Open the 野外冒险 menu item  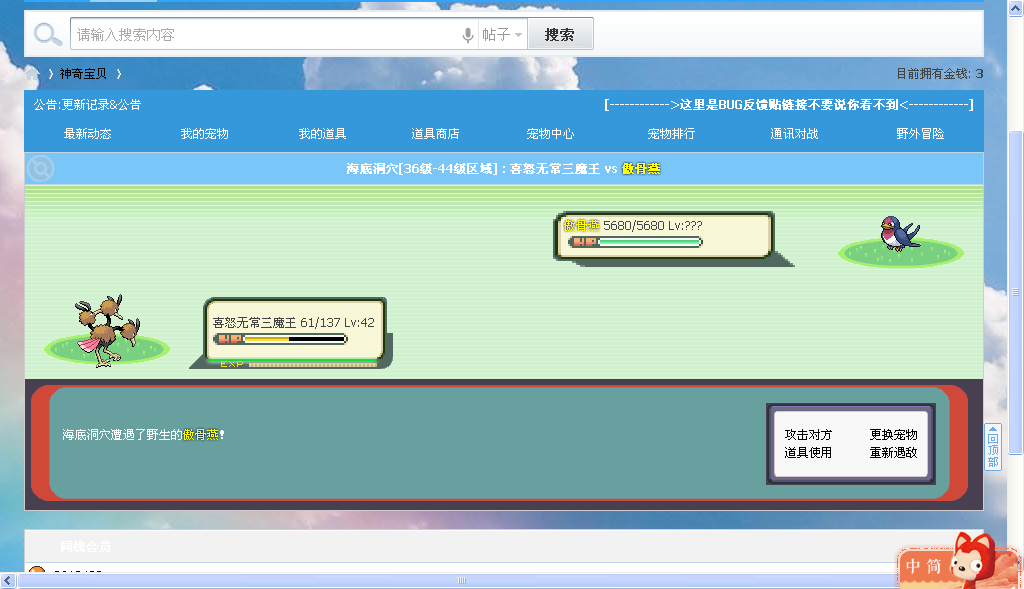920,134
